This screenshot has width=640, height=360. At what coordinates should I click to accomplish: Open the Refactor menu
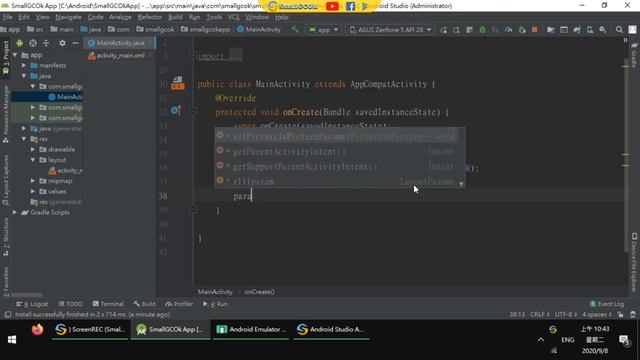(x=149, y=17)
